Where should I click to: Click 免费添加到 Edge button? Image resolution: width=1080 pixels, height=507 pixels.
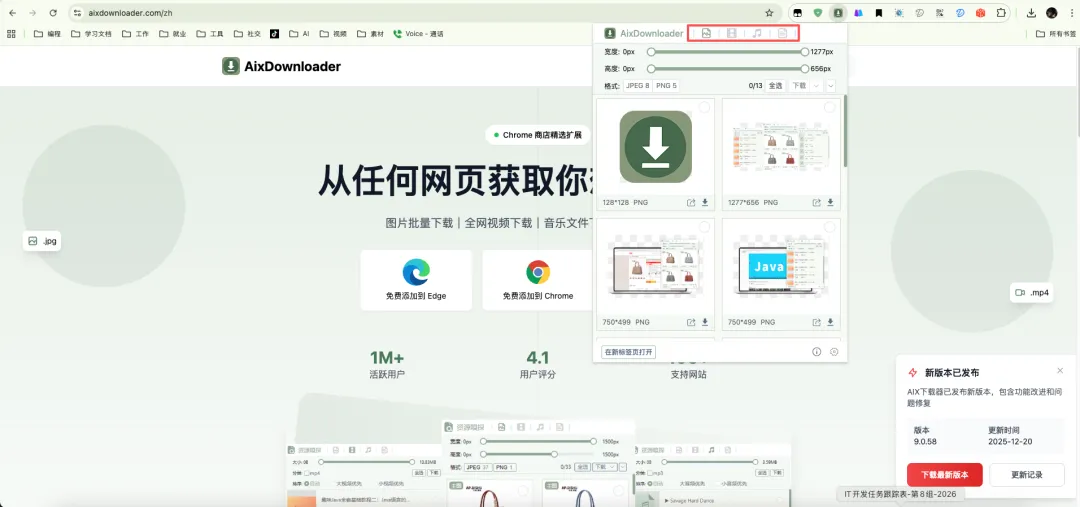416,280
